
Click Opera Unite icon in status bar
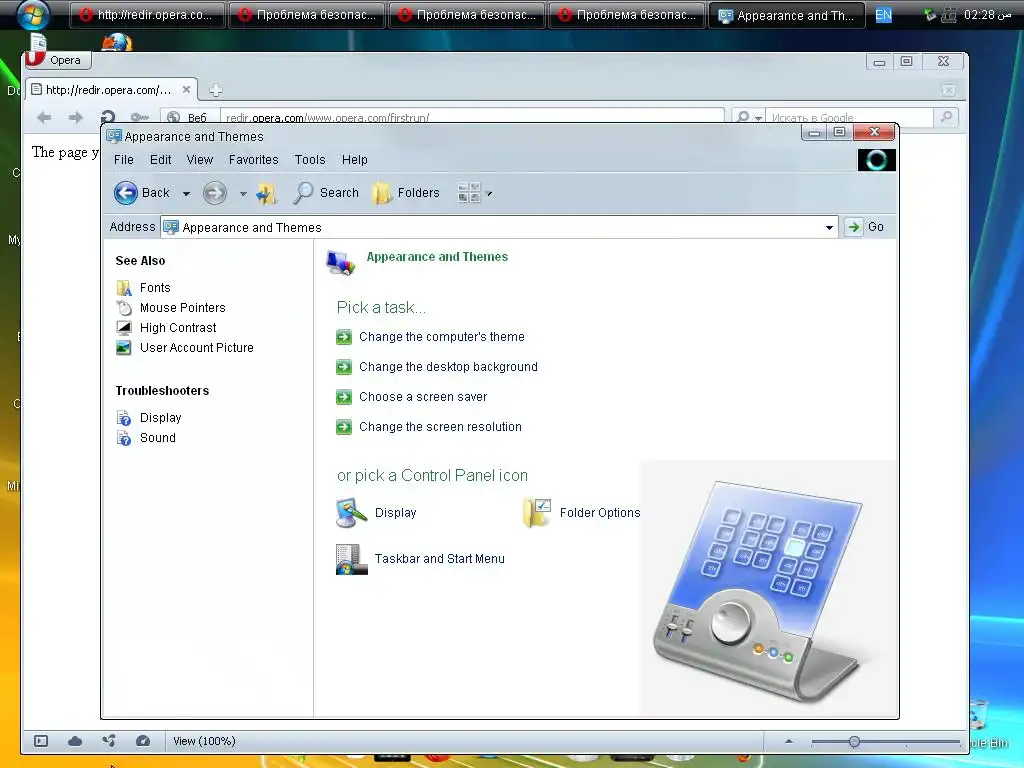point(109,741)
